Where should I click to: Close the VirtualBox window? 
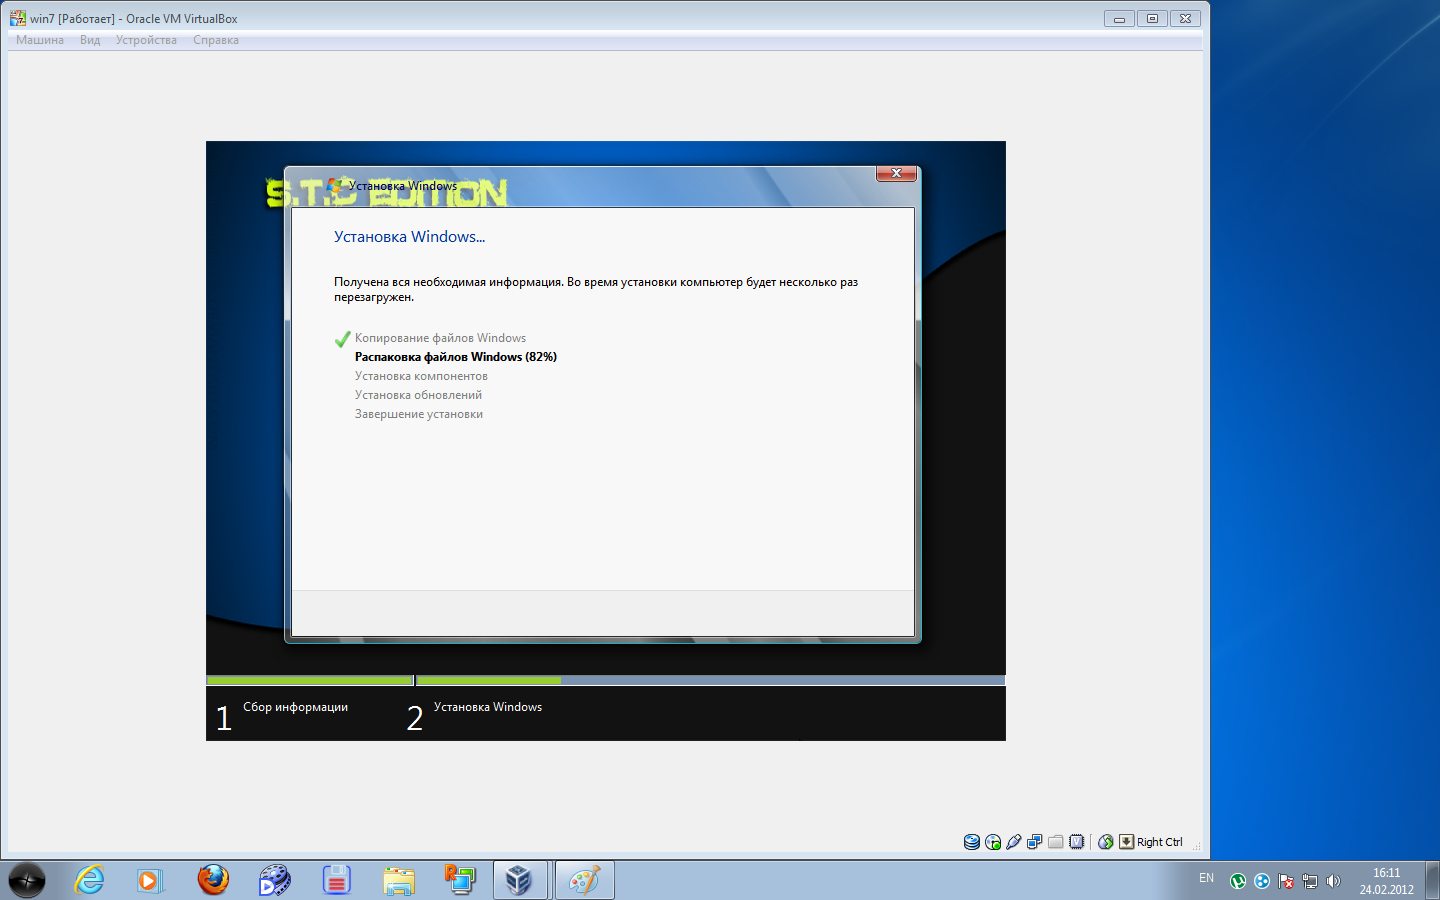click(1185, 18)
